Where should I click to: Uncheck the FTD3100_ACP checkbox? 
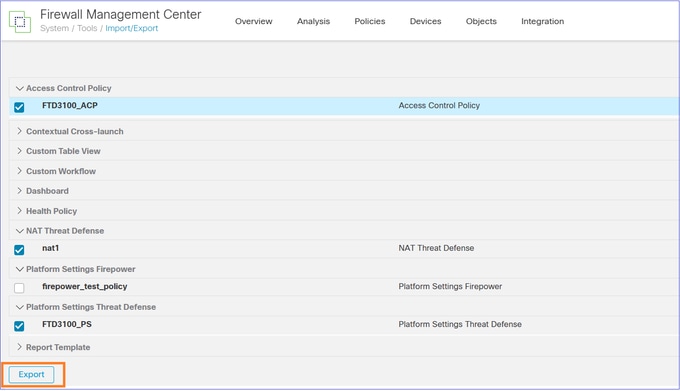coord(19,107)
